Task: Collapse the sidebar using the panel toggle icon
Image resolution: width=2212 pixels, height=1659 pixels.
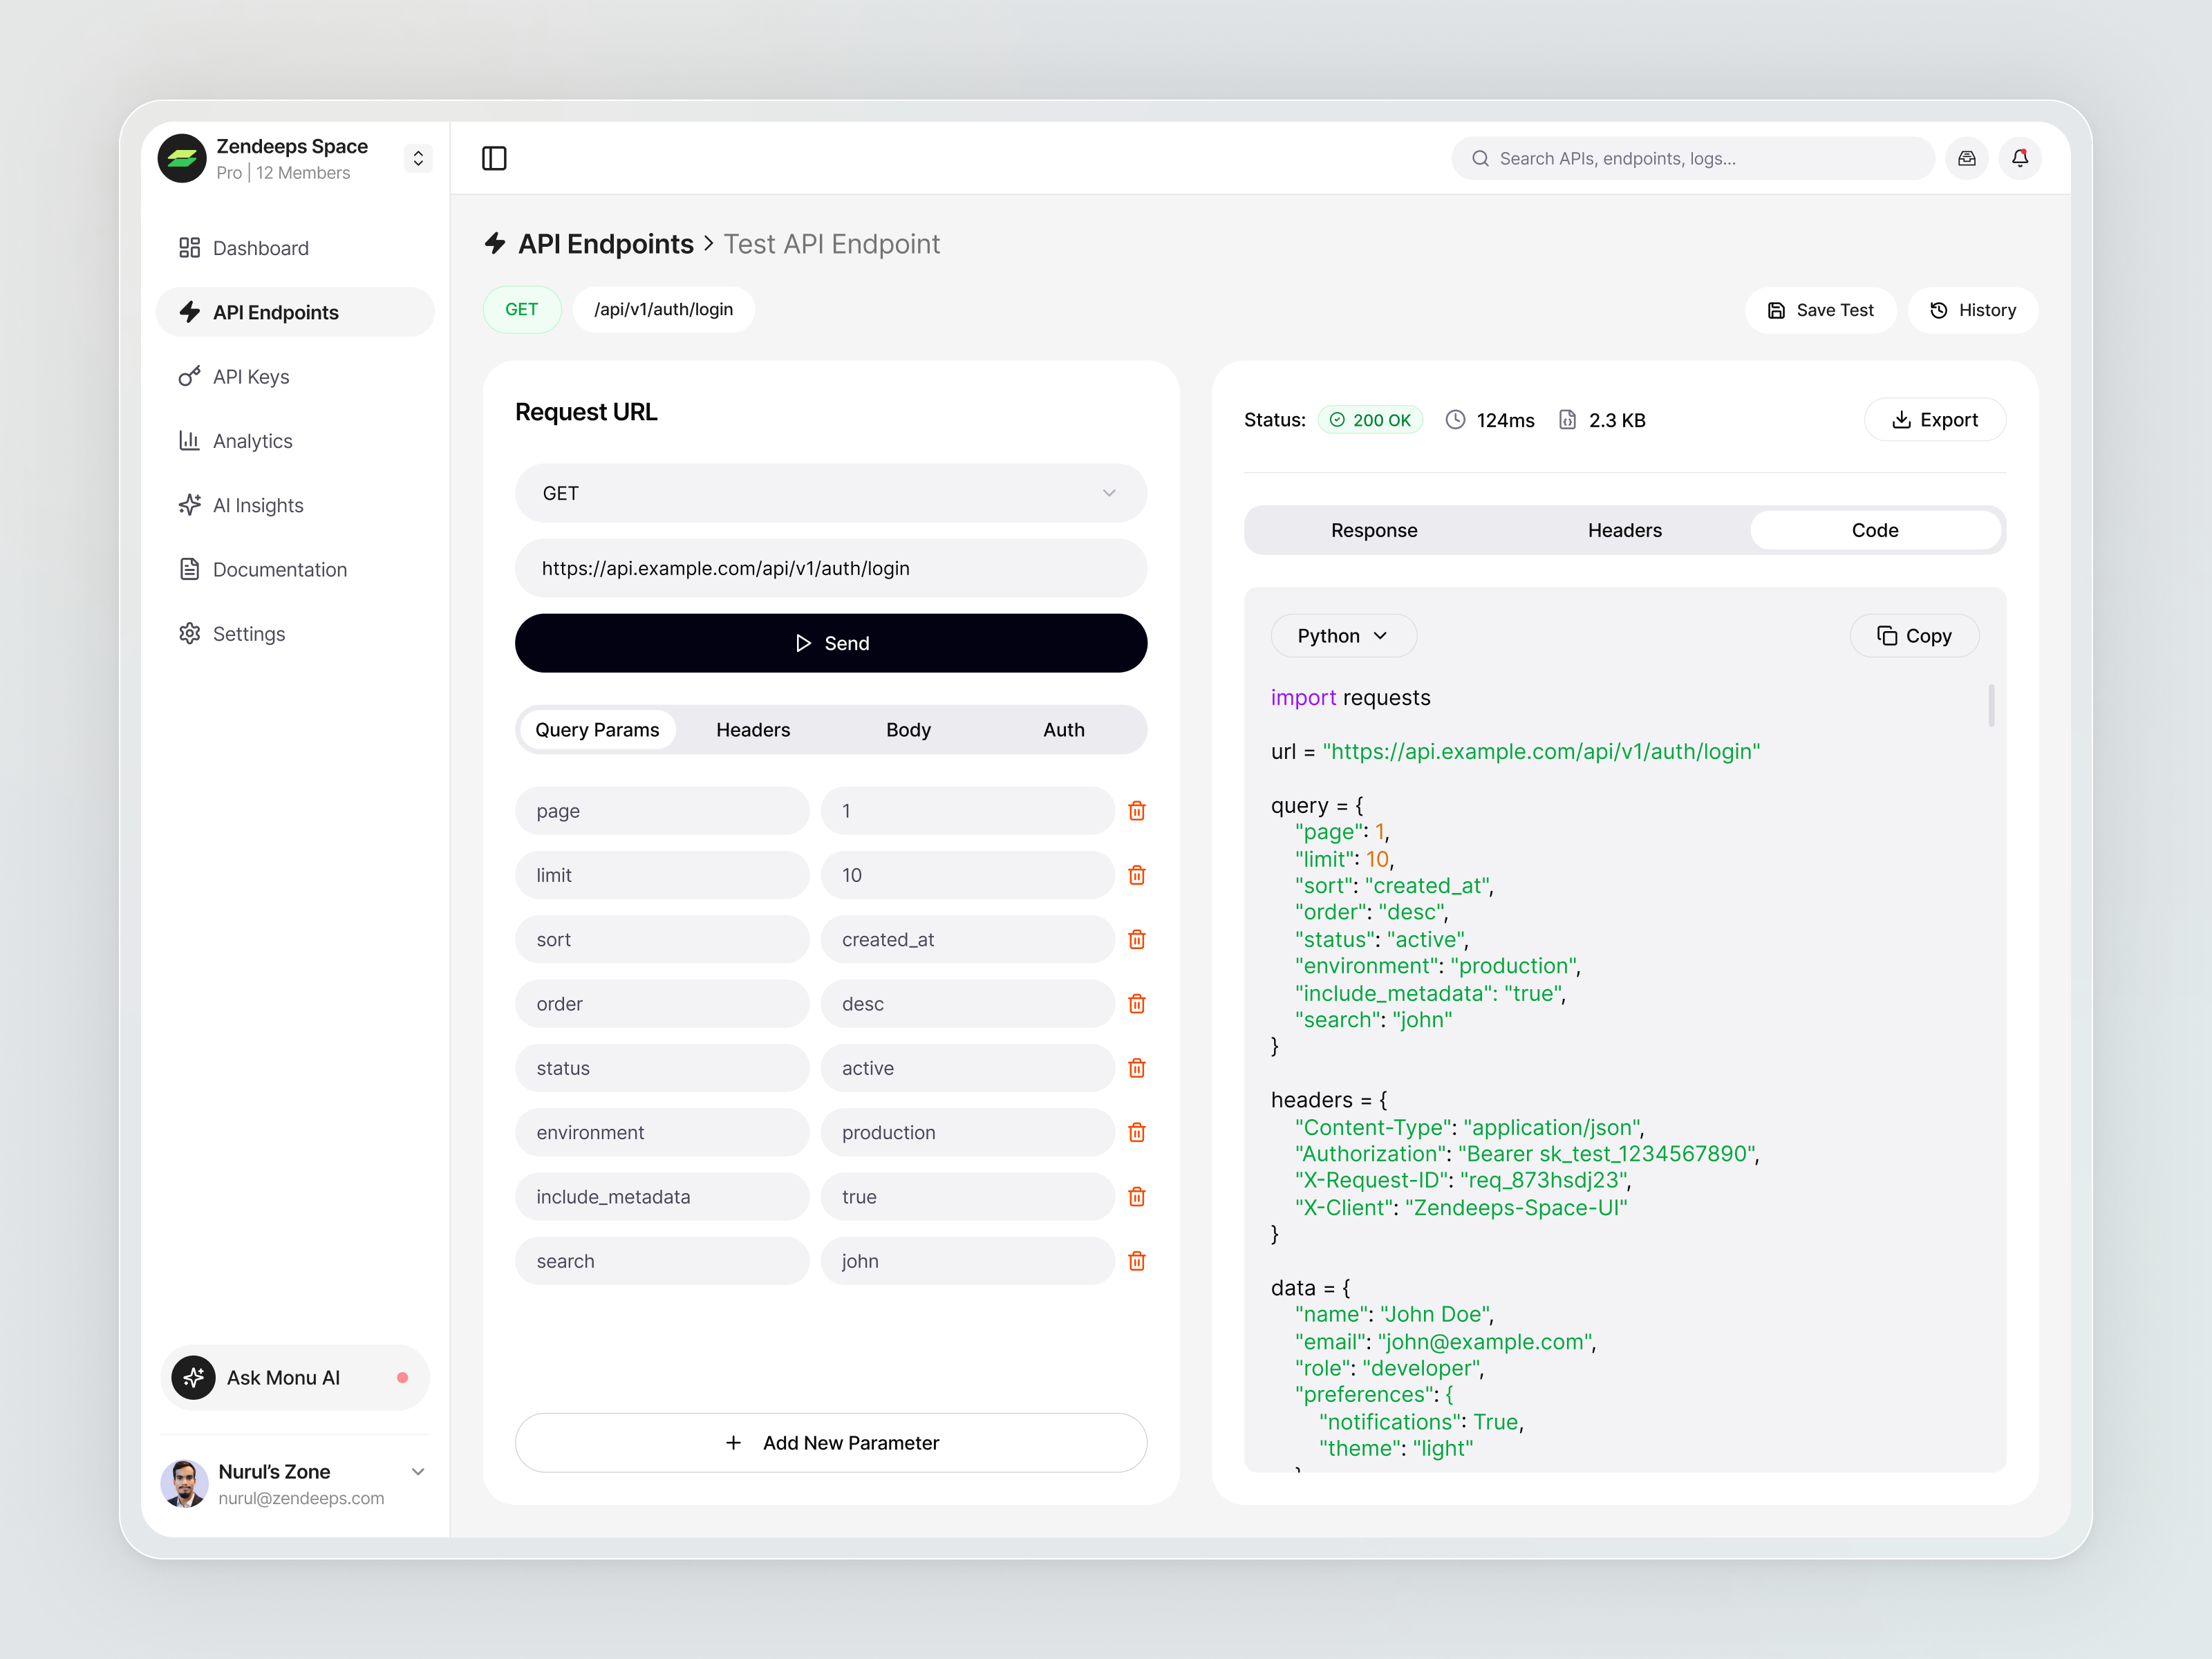Action: click(494, 158)
